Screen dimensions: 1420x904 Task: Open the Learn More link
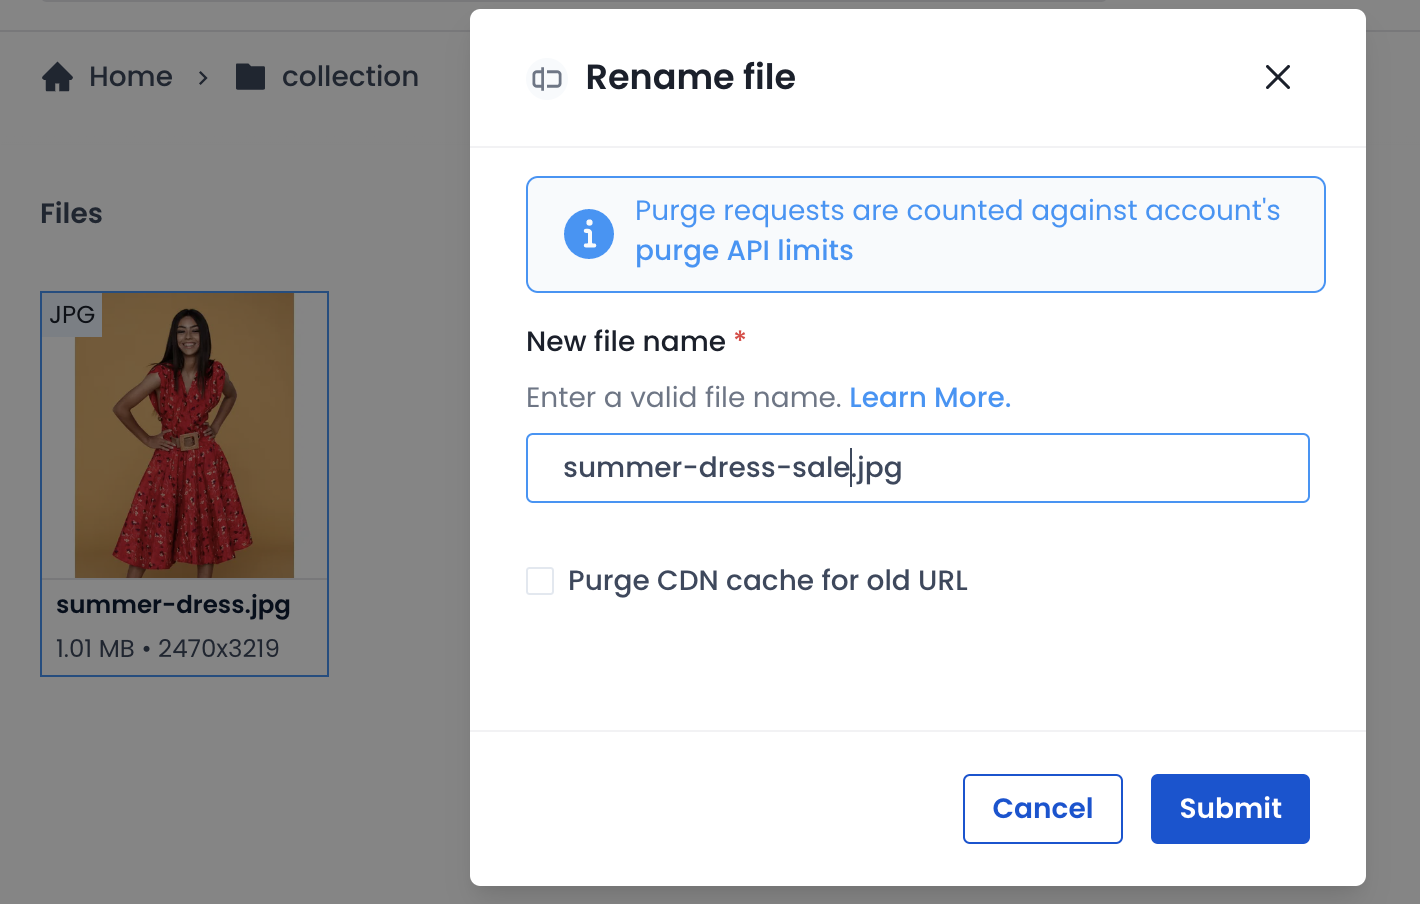tap(930, 397)
